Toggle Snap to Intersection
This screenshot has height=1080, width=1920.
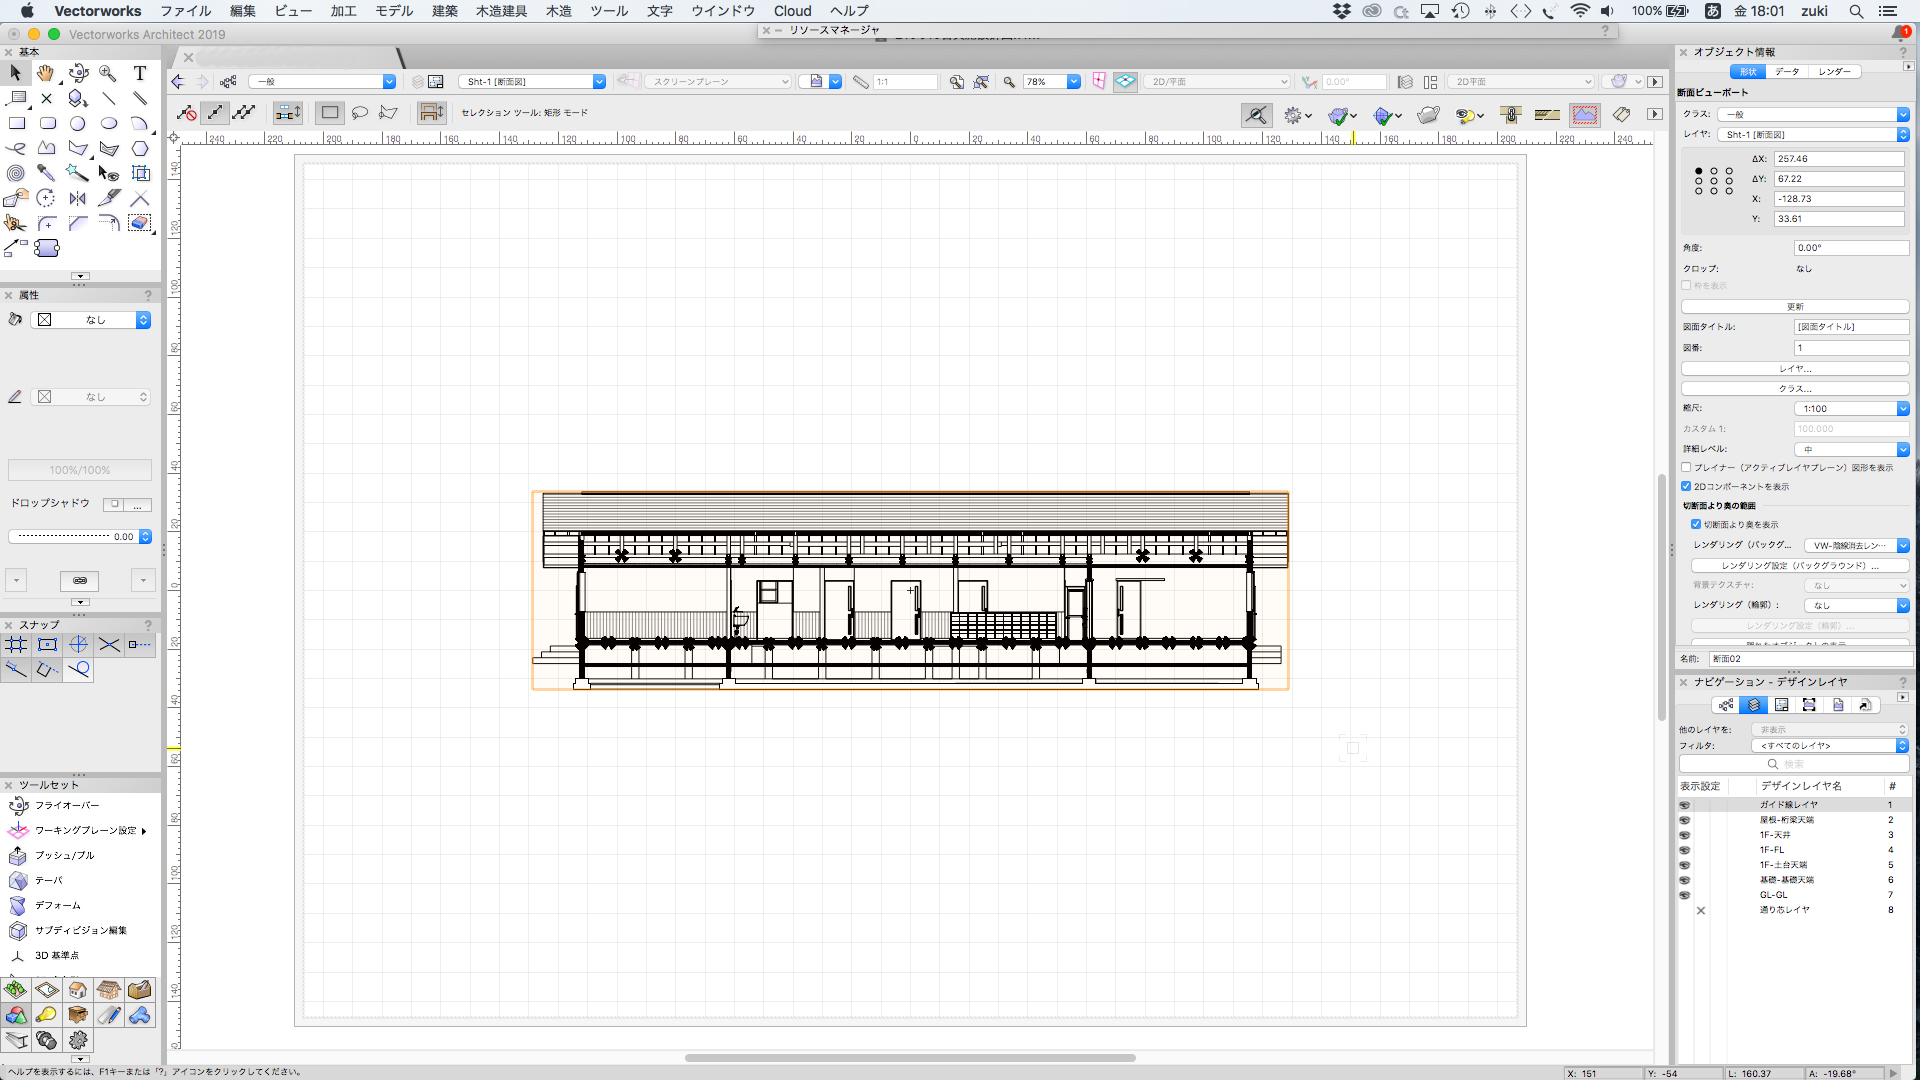109,645
